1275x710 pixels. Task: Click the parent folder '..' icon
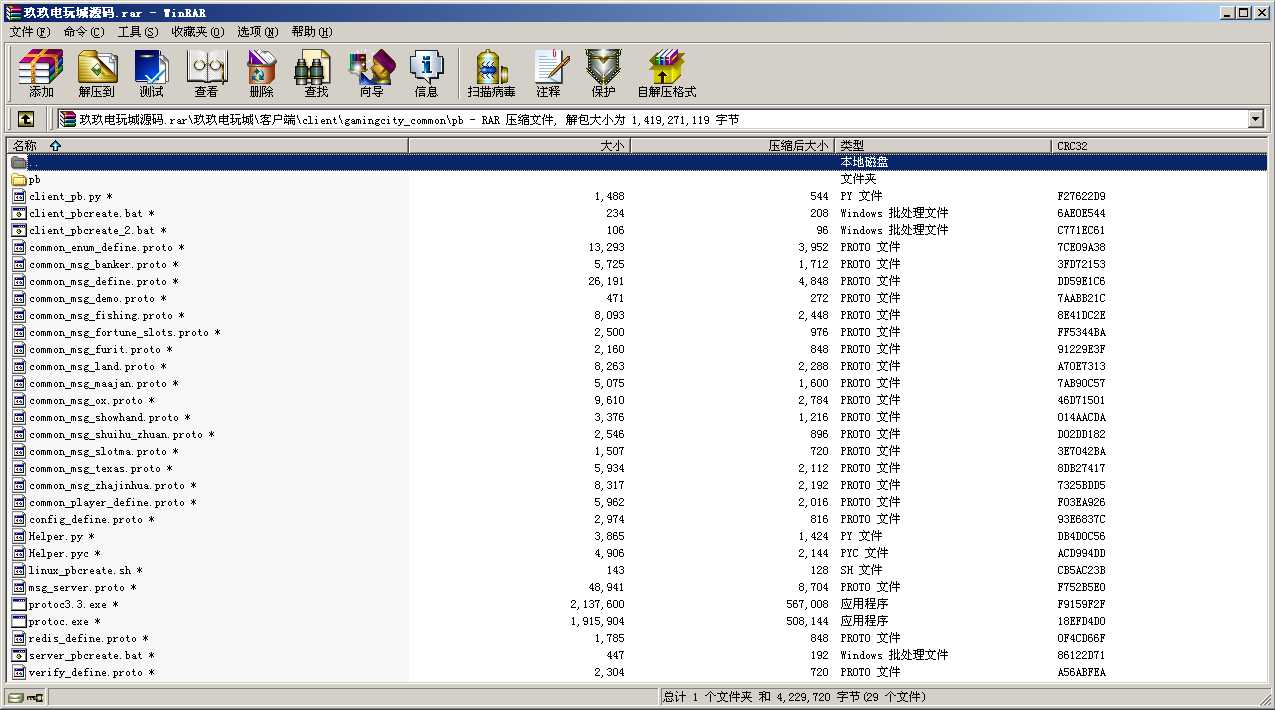click(19, 162)
